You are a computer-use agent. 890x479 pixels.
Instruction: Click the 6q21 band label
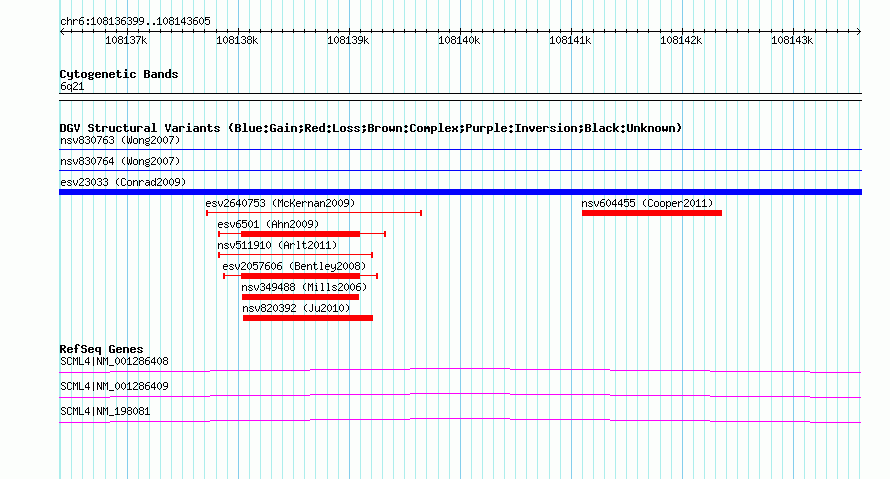pos(72,86)
